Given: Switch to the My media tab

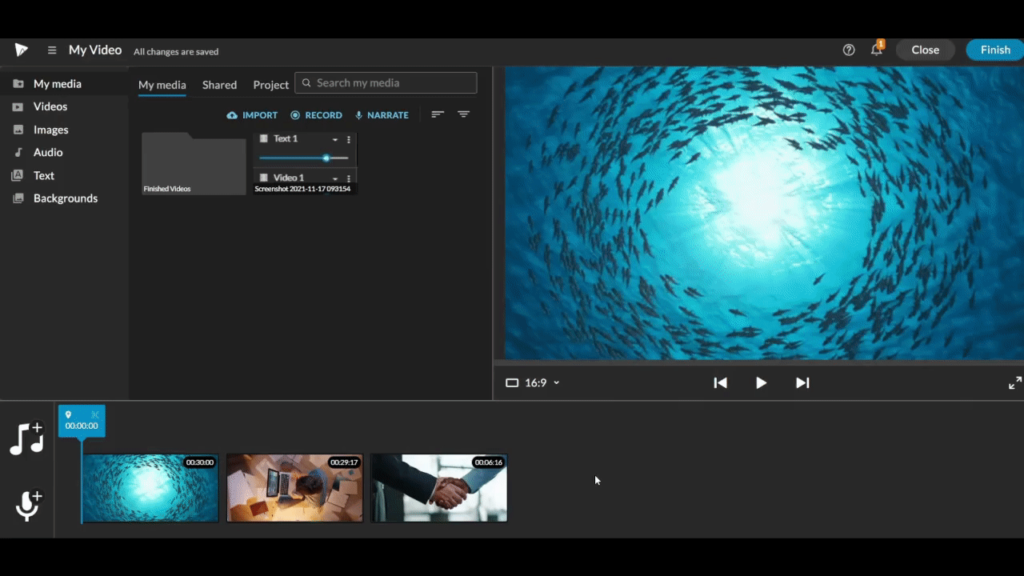Looking at the screenshot, I should coord(162,85).
